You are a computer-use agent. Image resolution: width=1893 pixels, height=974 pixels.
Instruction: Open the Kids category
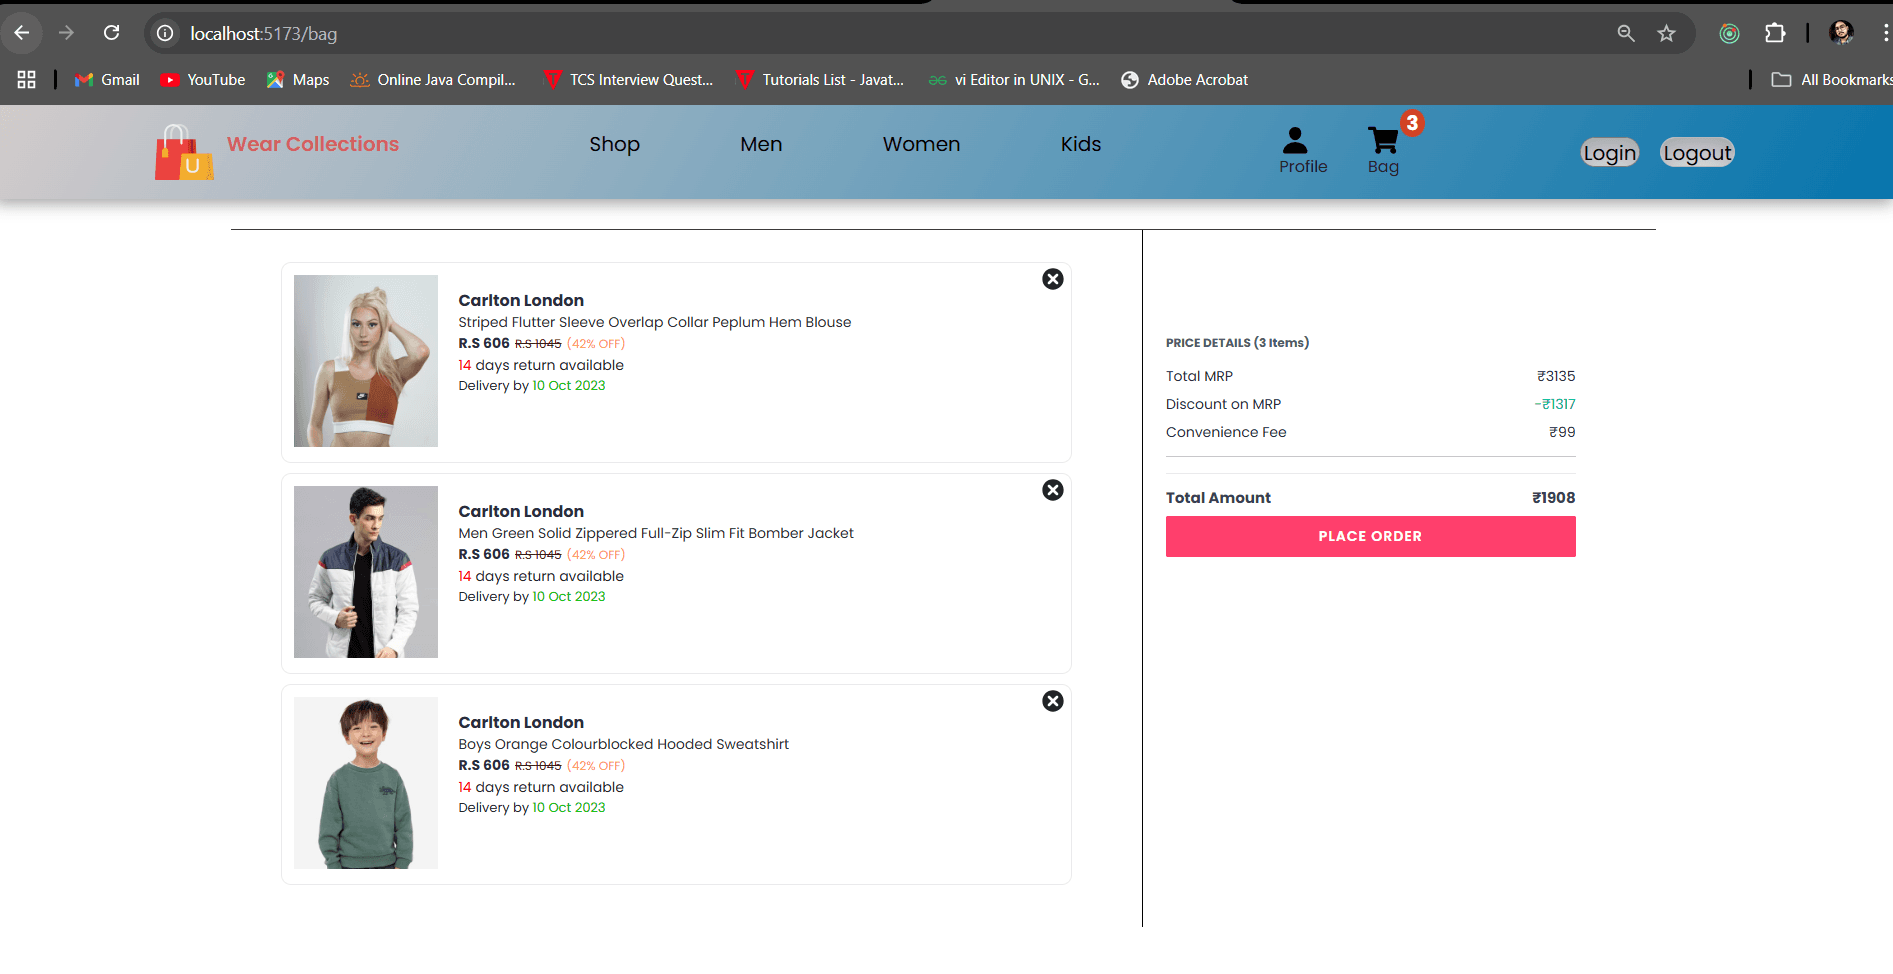click(x=1081, y=144)
